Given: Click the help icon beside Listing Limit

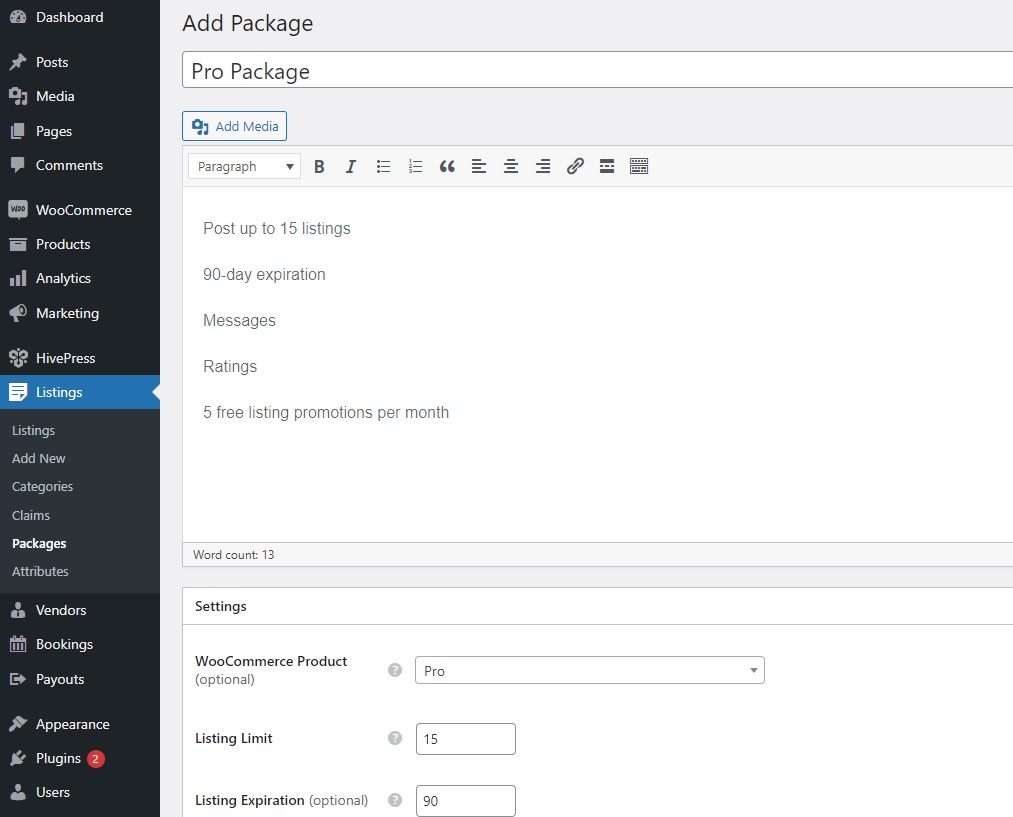Looking at the screenshot, I should 394,738.
